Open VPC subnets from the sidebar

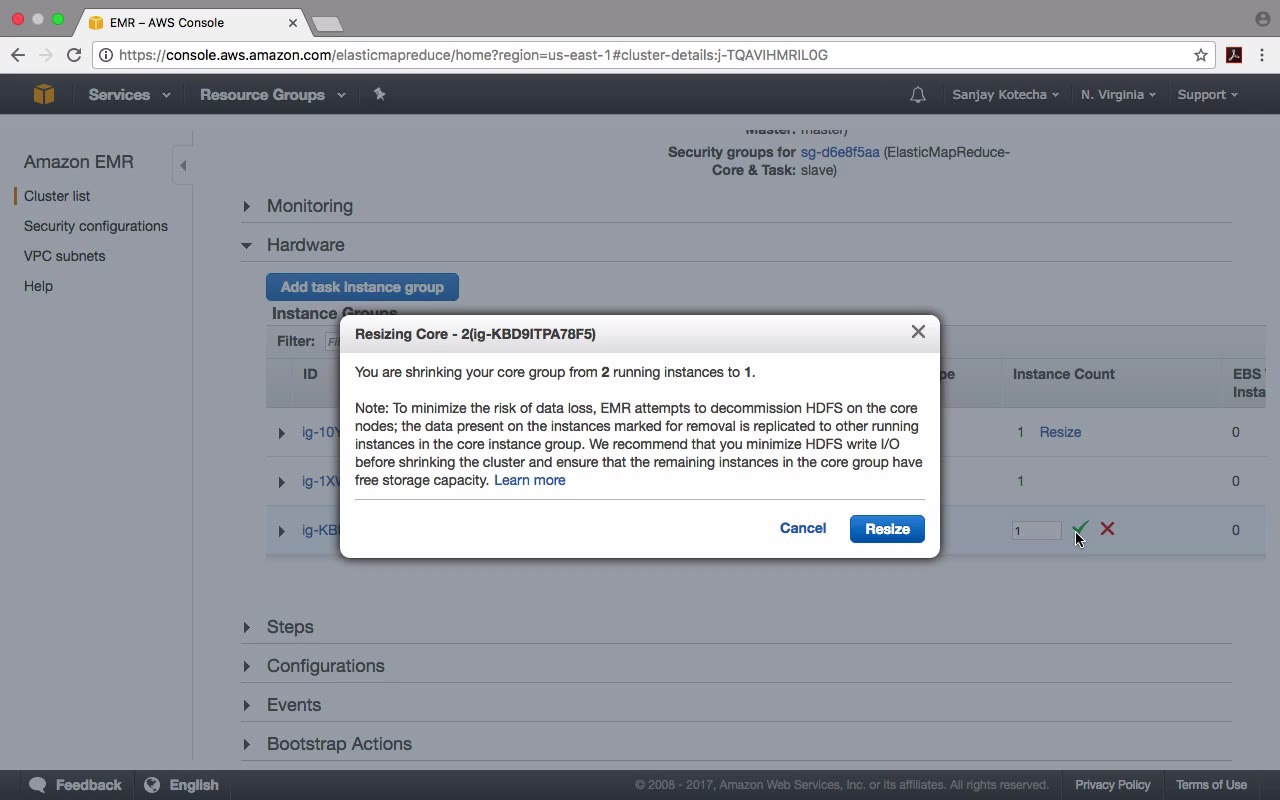click(x=64, y=256)
